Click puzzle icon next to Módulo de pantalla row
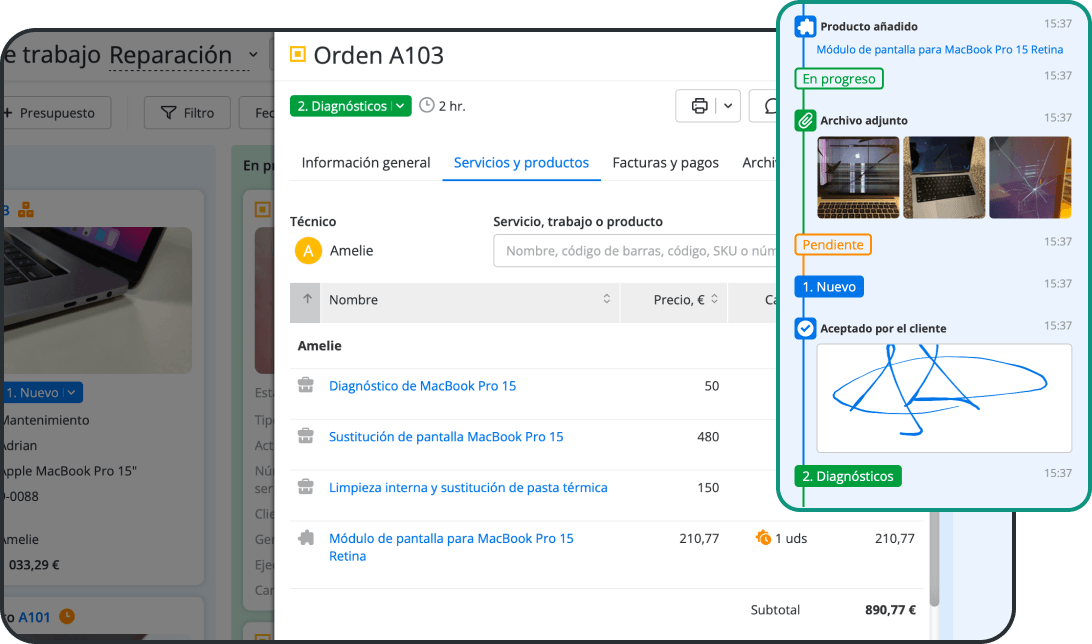1092x644 pixels. click(x=306, y=537)
